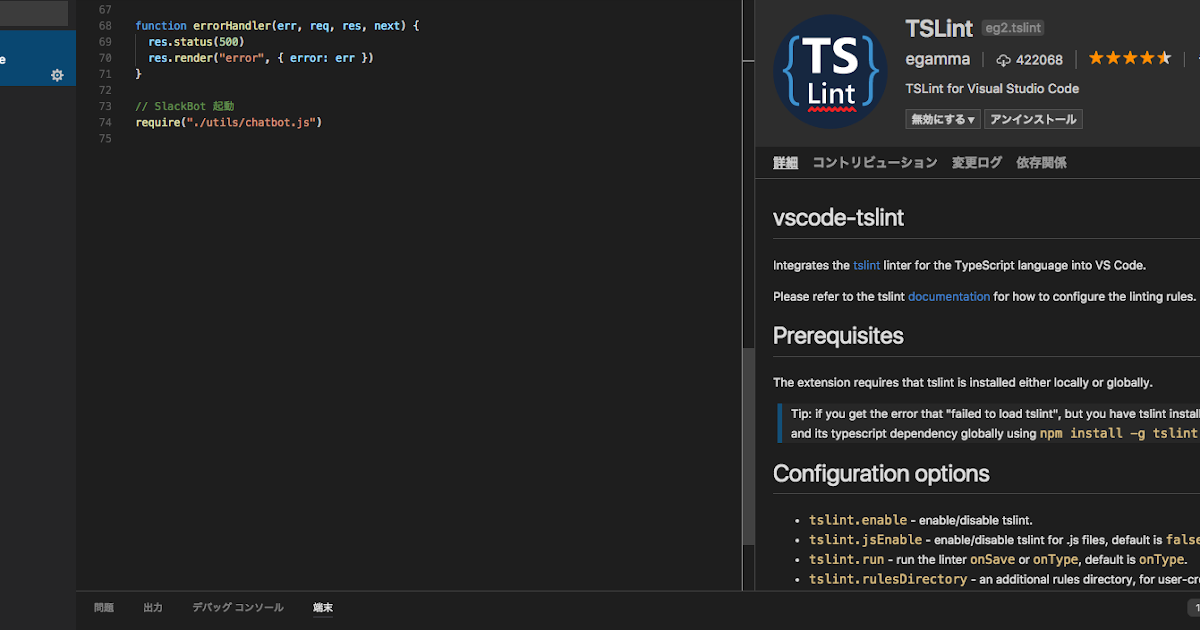
Task: Open the コントリビューション tab
Action: coord(873,162)
